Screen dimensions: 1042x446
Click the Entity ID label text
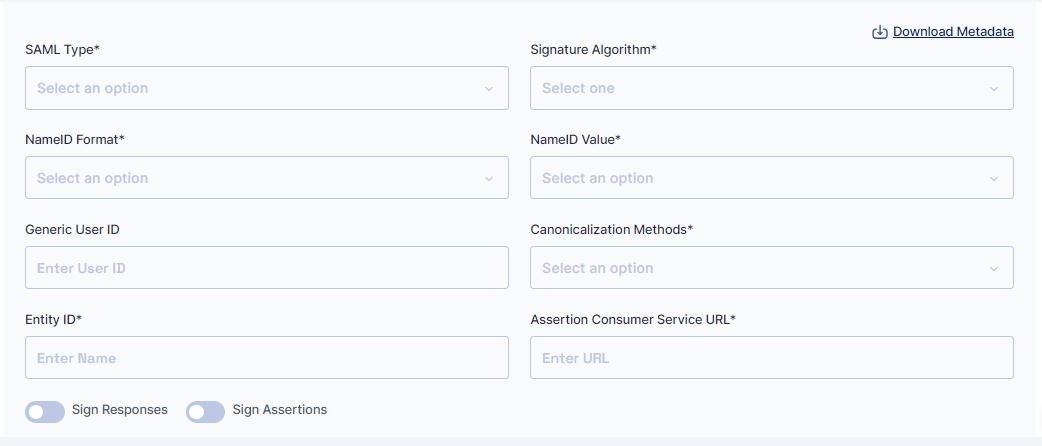[x=53, y=320]
